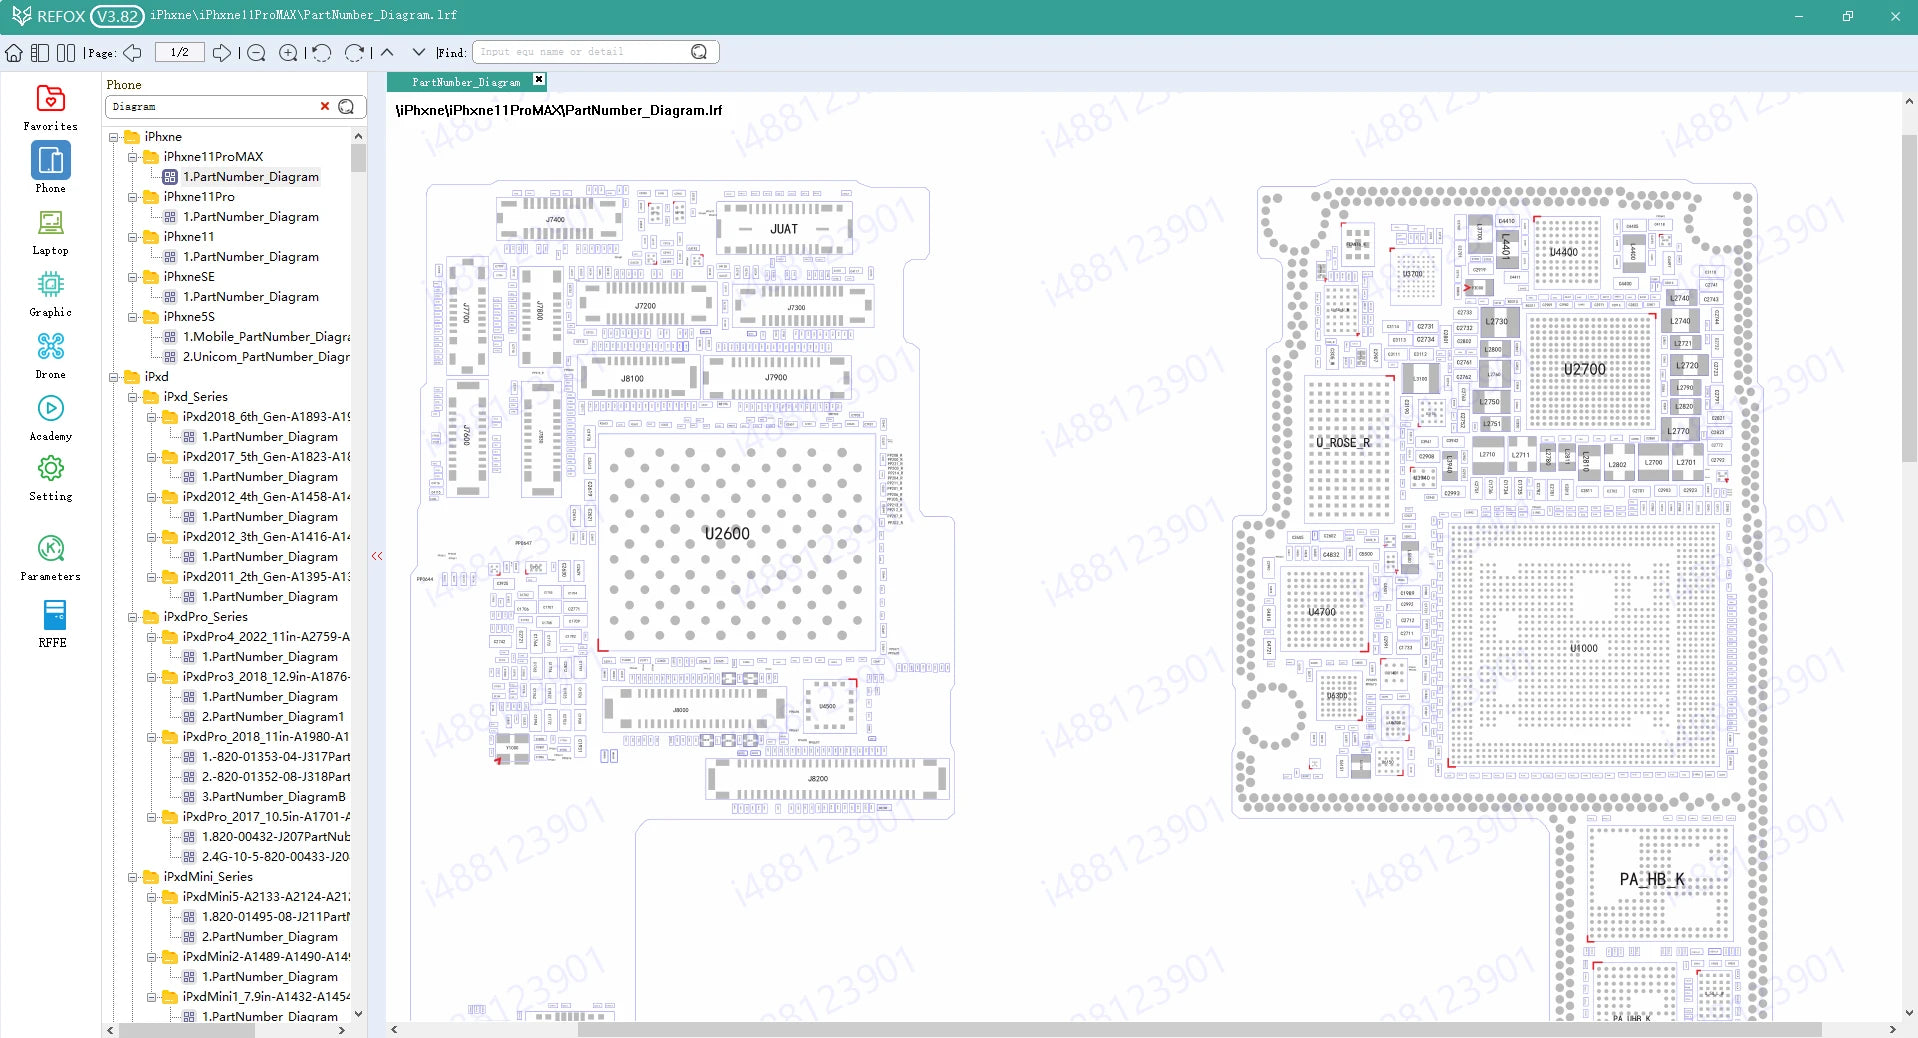Run the Find search with magnifier

[x=700, y=51]
